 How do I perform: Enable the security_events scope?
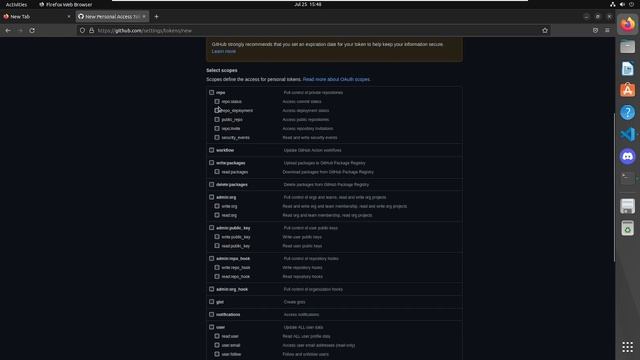(x=217, y=138)
